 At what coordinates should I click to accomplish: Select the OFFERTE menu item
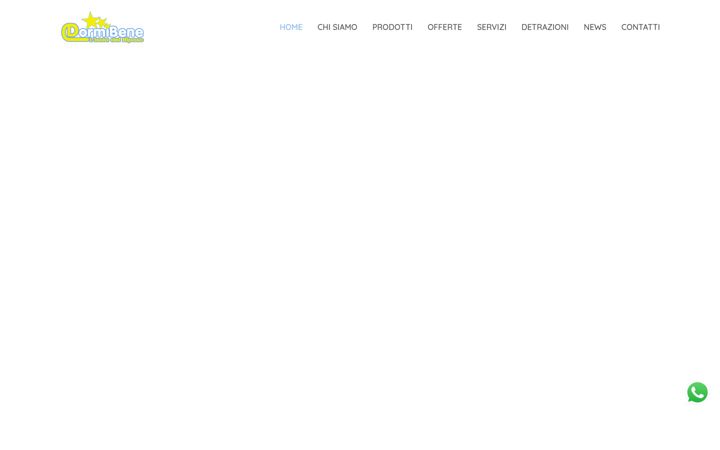444,27
